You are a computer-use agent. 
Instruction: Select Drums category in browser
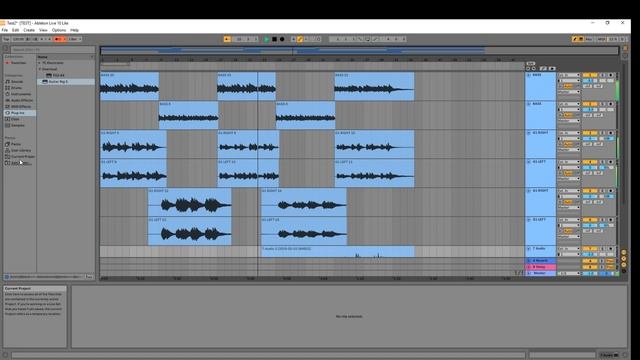pyautogui.click(x=16, y=88)
